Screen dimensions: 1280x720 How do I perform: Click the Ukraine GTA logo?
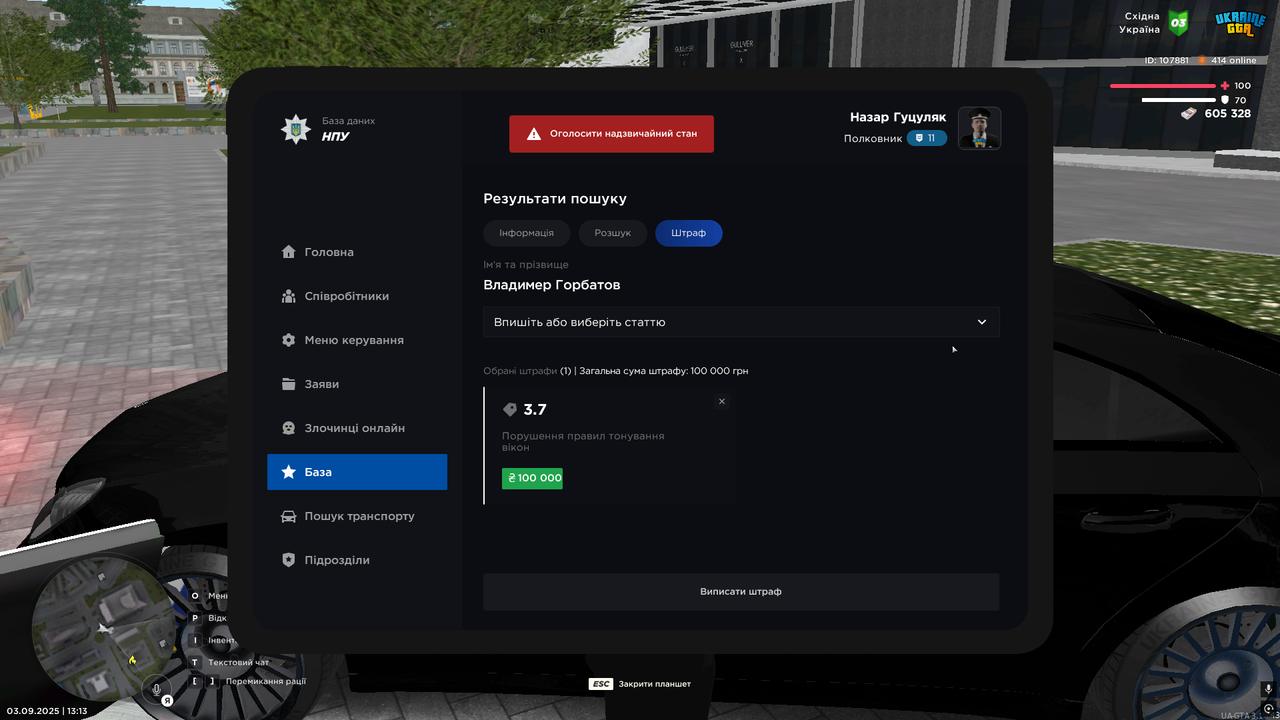[1240, 24]
